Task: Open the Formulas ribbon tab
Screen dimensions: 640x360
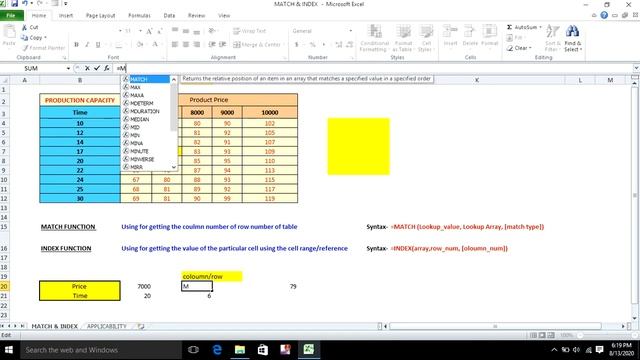Action: coord(139,16)
